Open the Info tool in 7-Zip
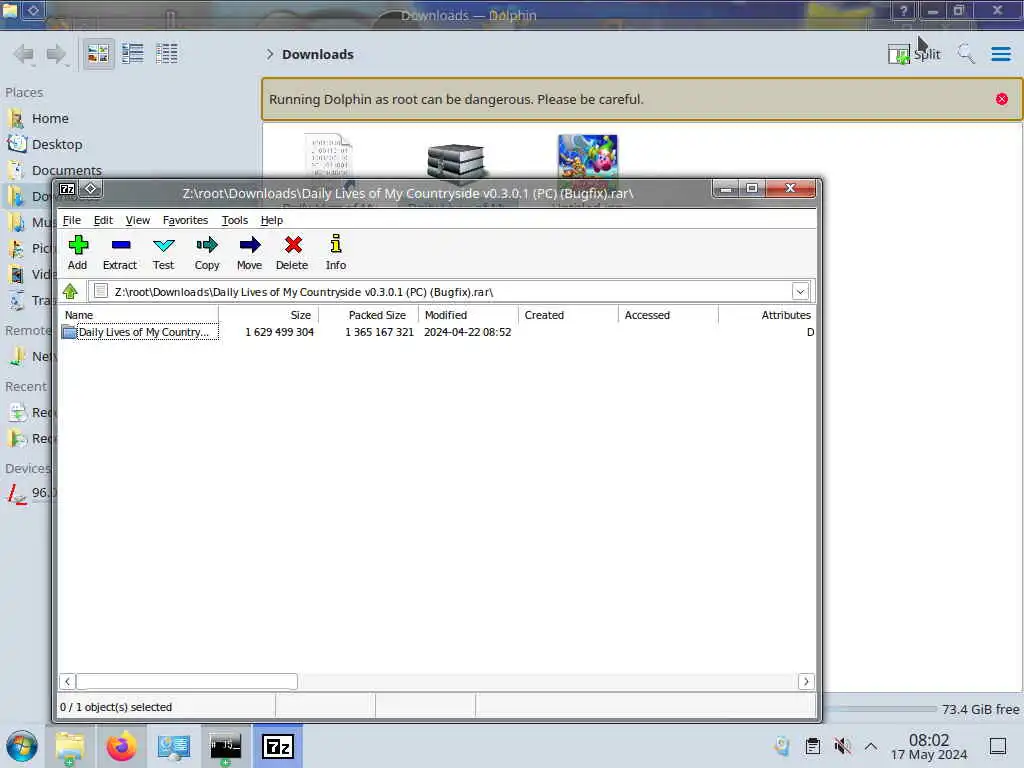1024x768 pixels. [336, 253]
